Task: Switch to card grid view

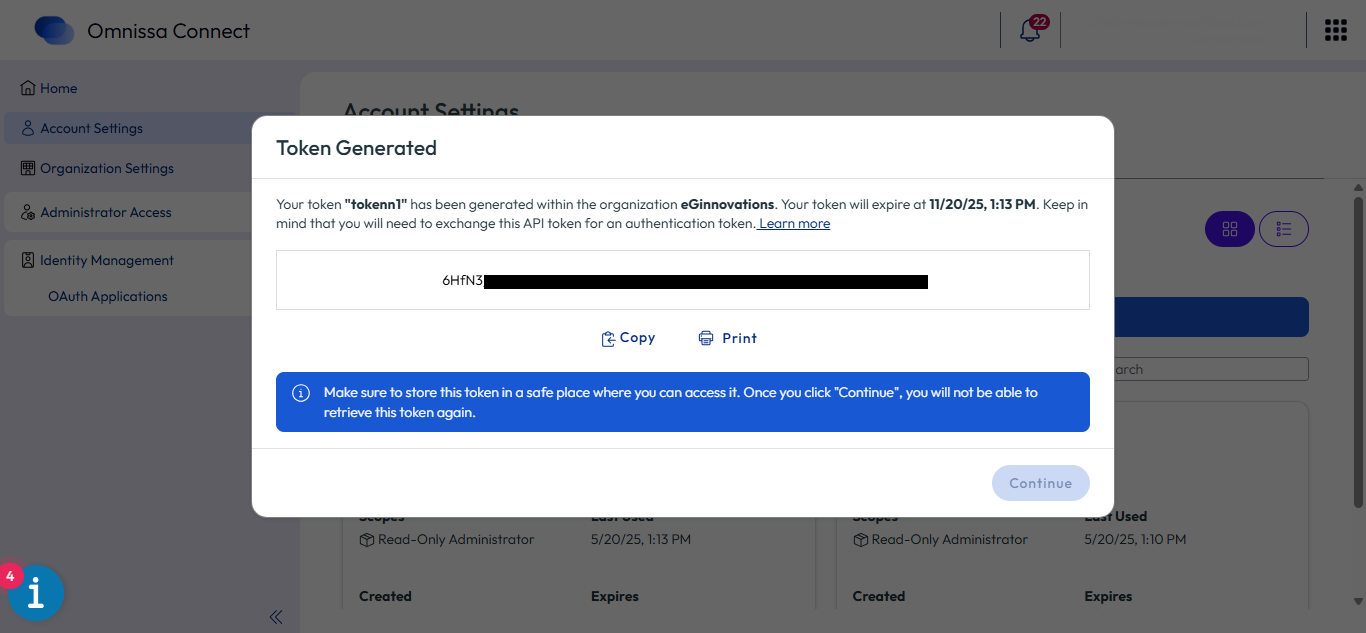Action: pyautogui.click(x=1230, y=229)
